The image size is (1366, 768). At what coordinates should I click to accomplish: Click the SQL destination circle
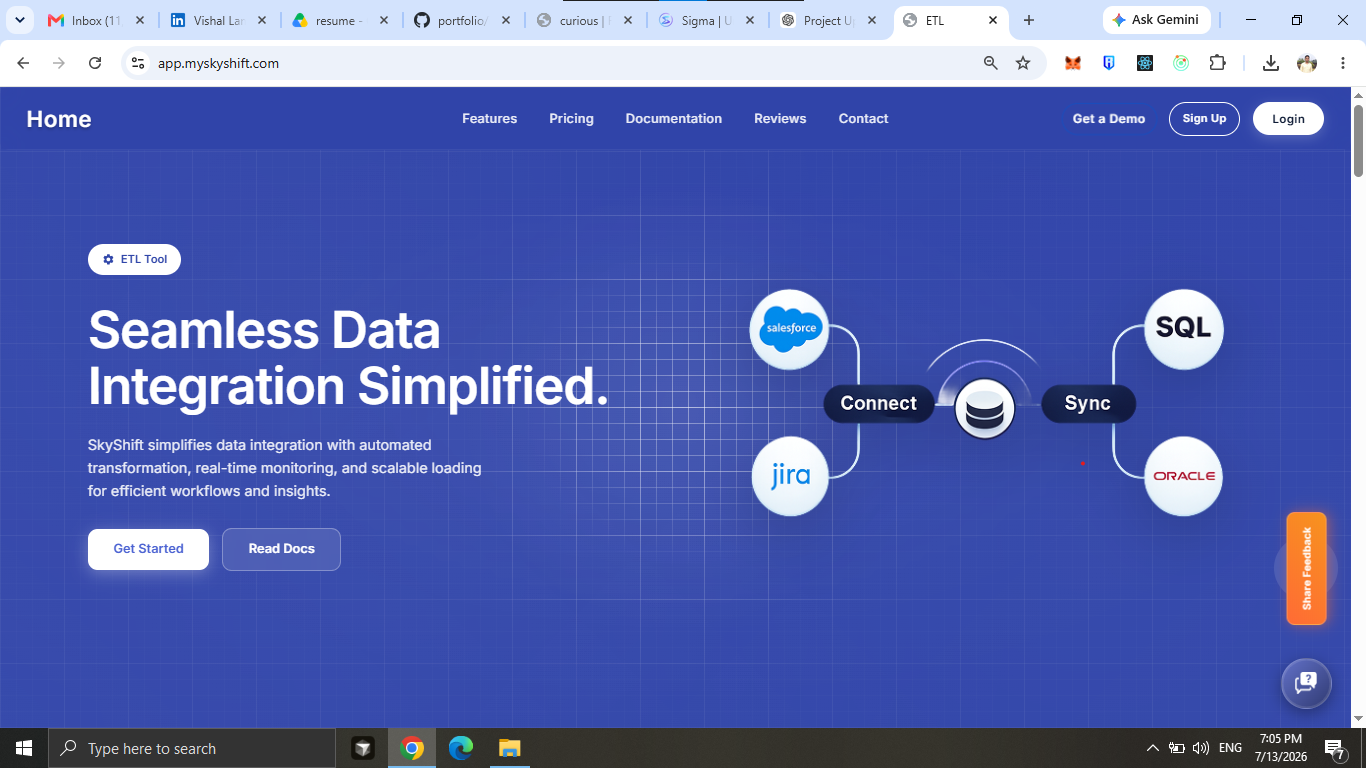click(x=1183, y=328)
